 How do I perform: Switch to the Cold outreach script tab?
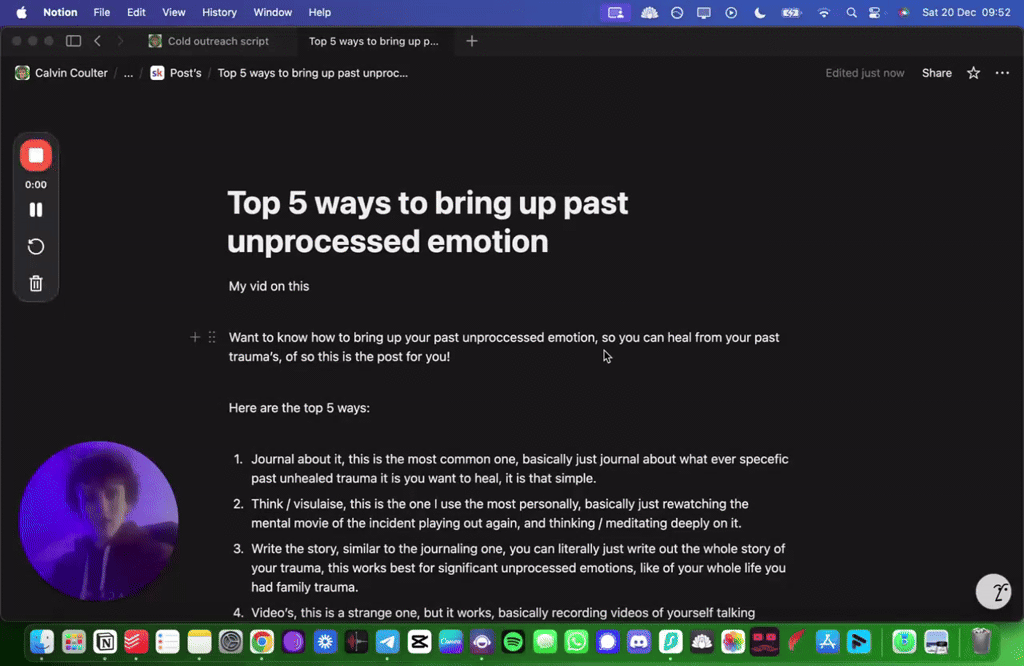pos(213,41)
